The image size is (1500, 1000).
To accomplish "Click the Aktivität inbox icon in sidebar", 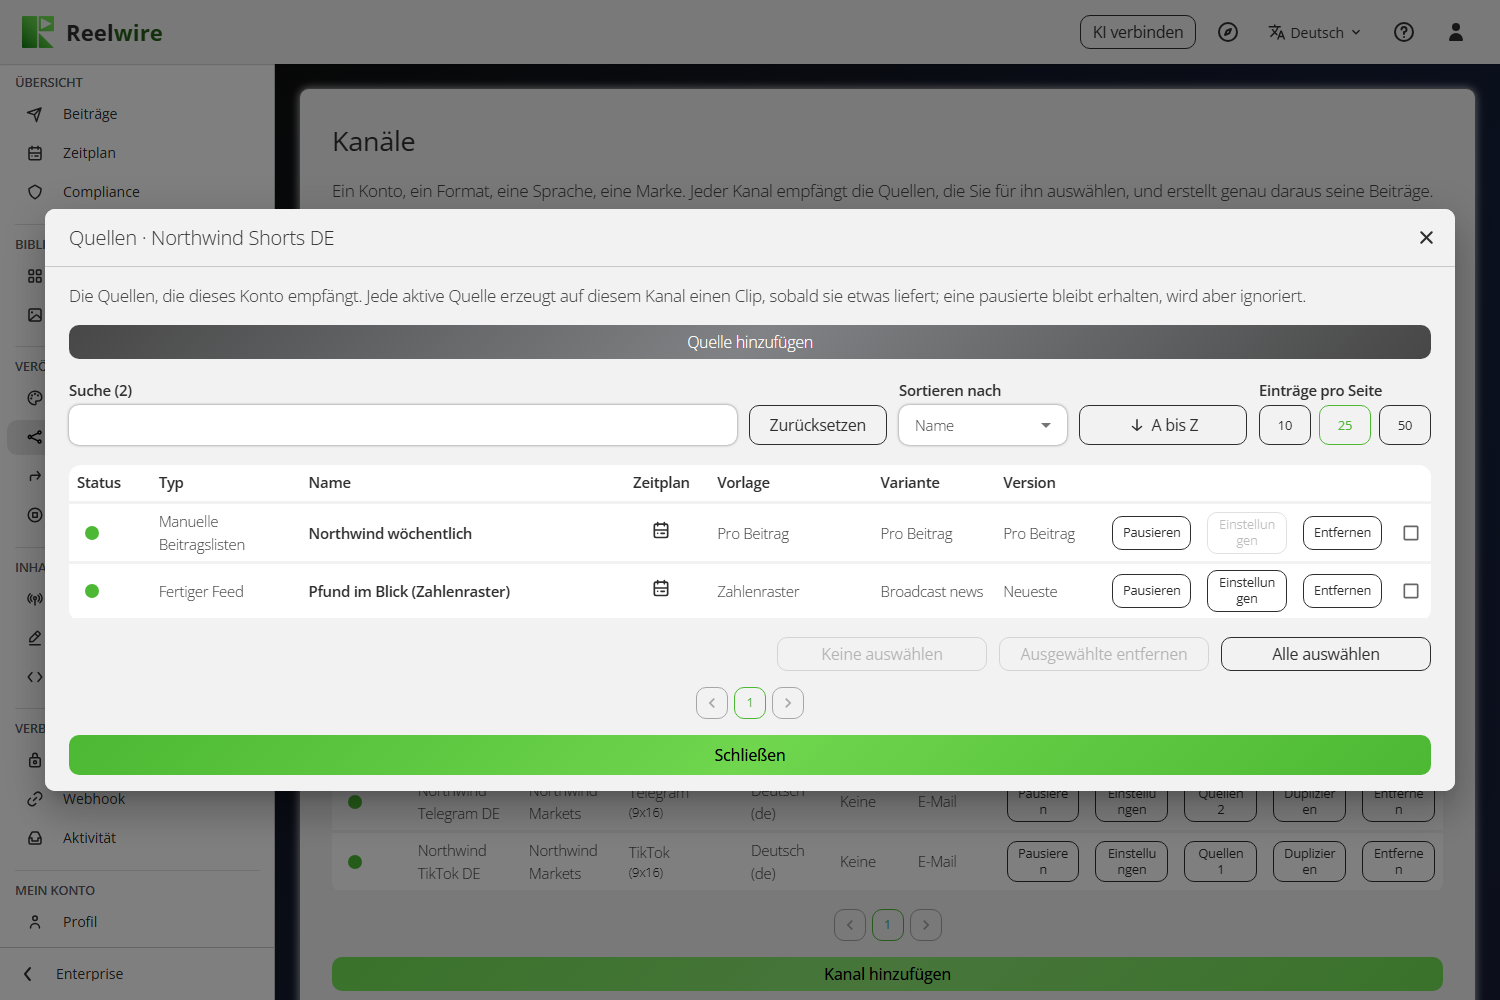I will click(x=35, y=838).
